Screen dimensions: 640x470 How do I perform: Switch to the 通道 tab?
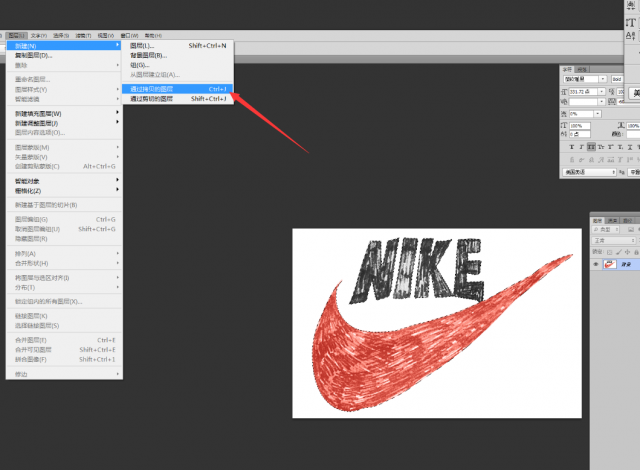pyautogui.click(x=612, y=220)
